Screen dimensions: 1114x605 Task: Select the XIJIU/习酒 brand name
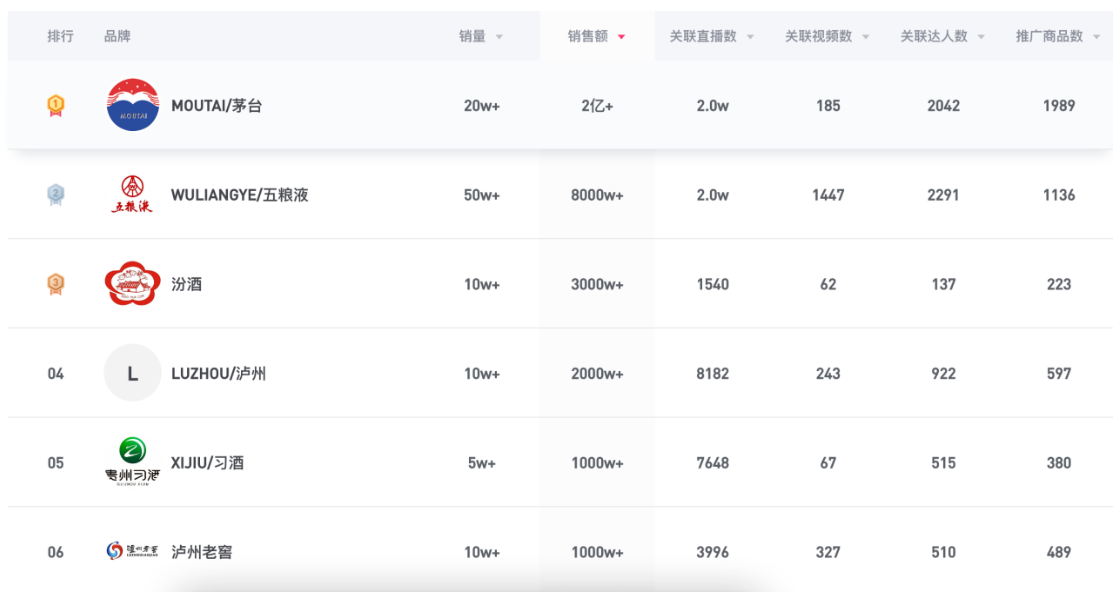(207, 463)
